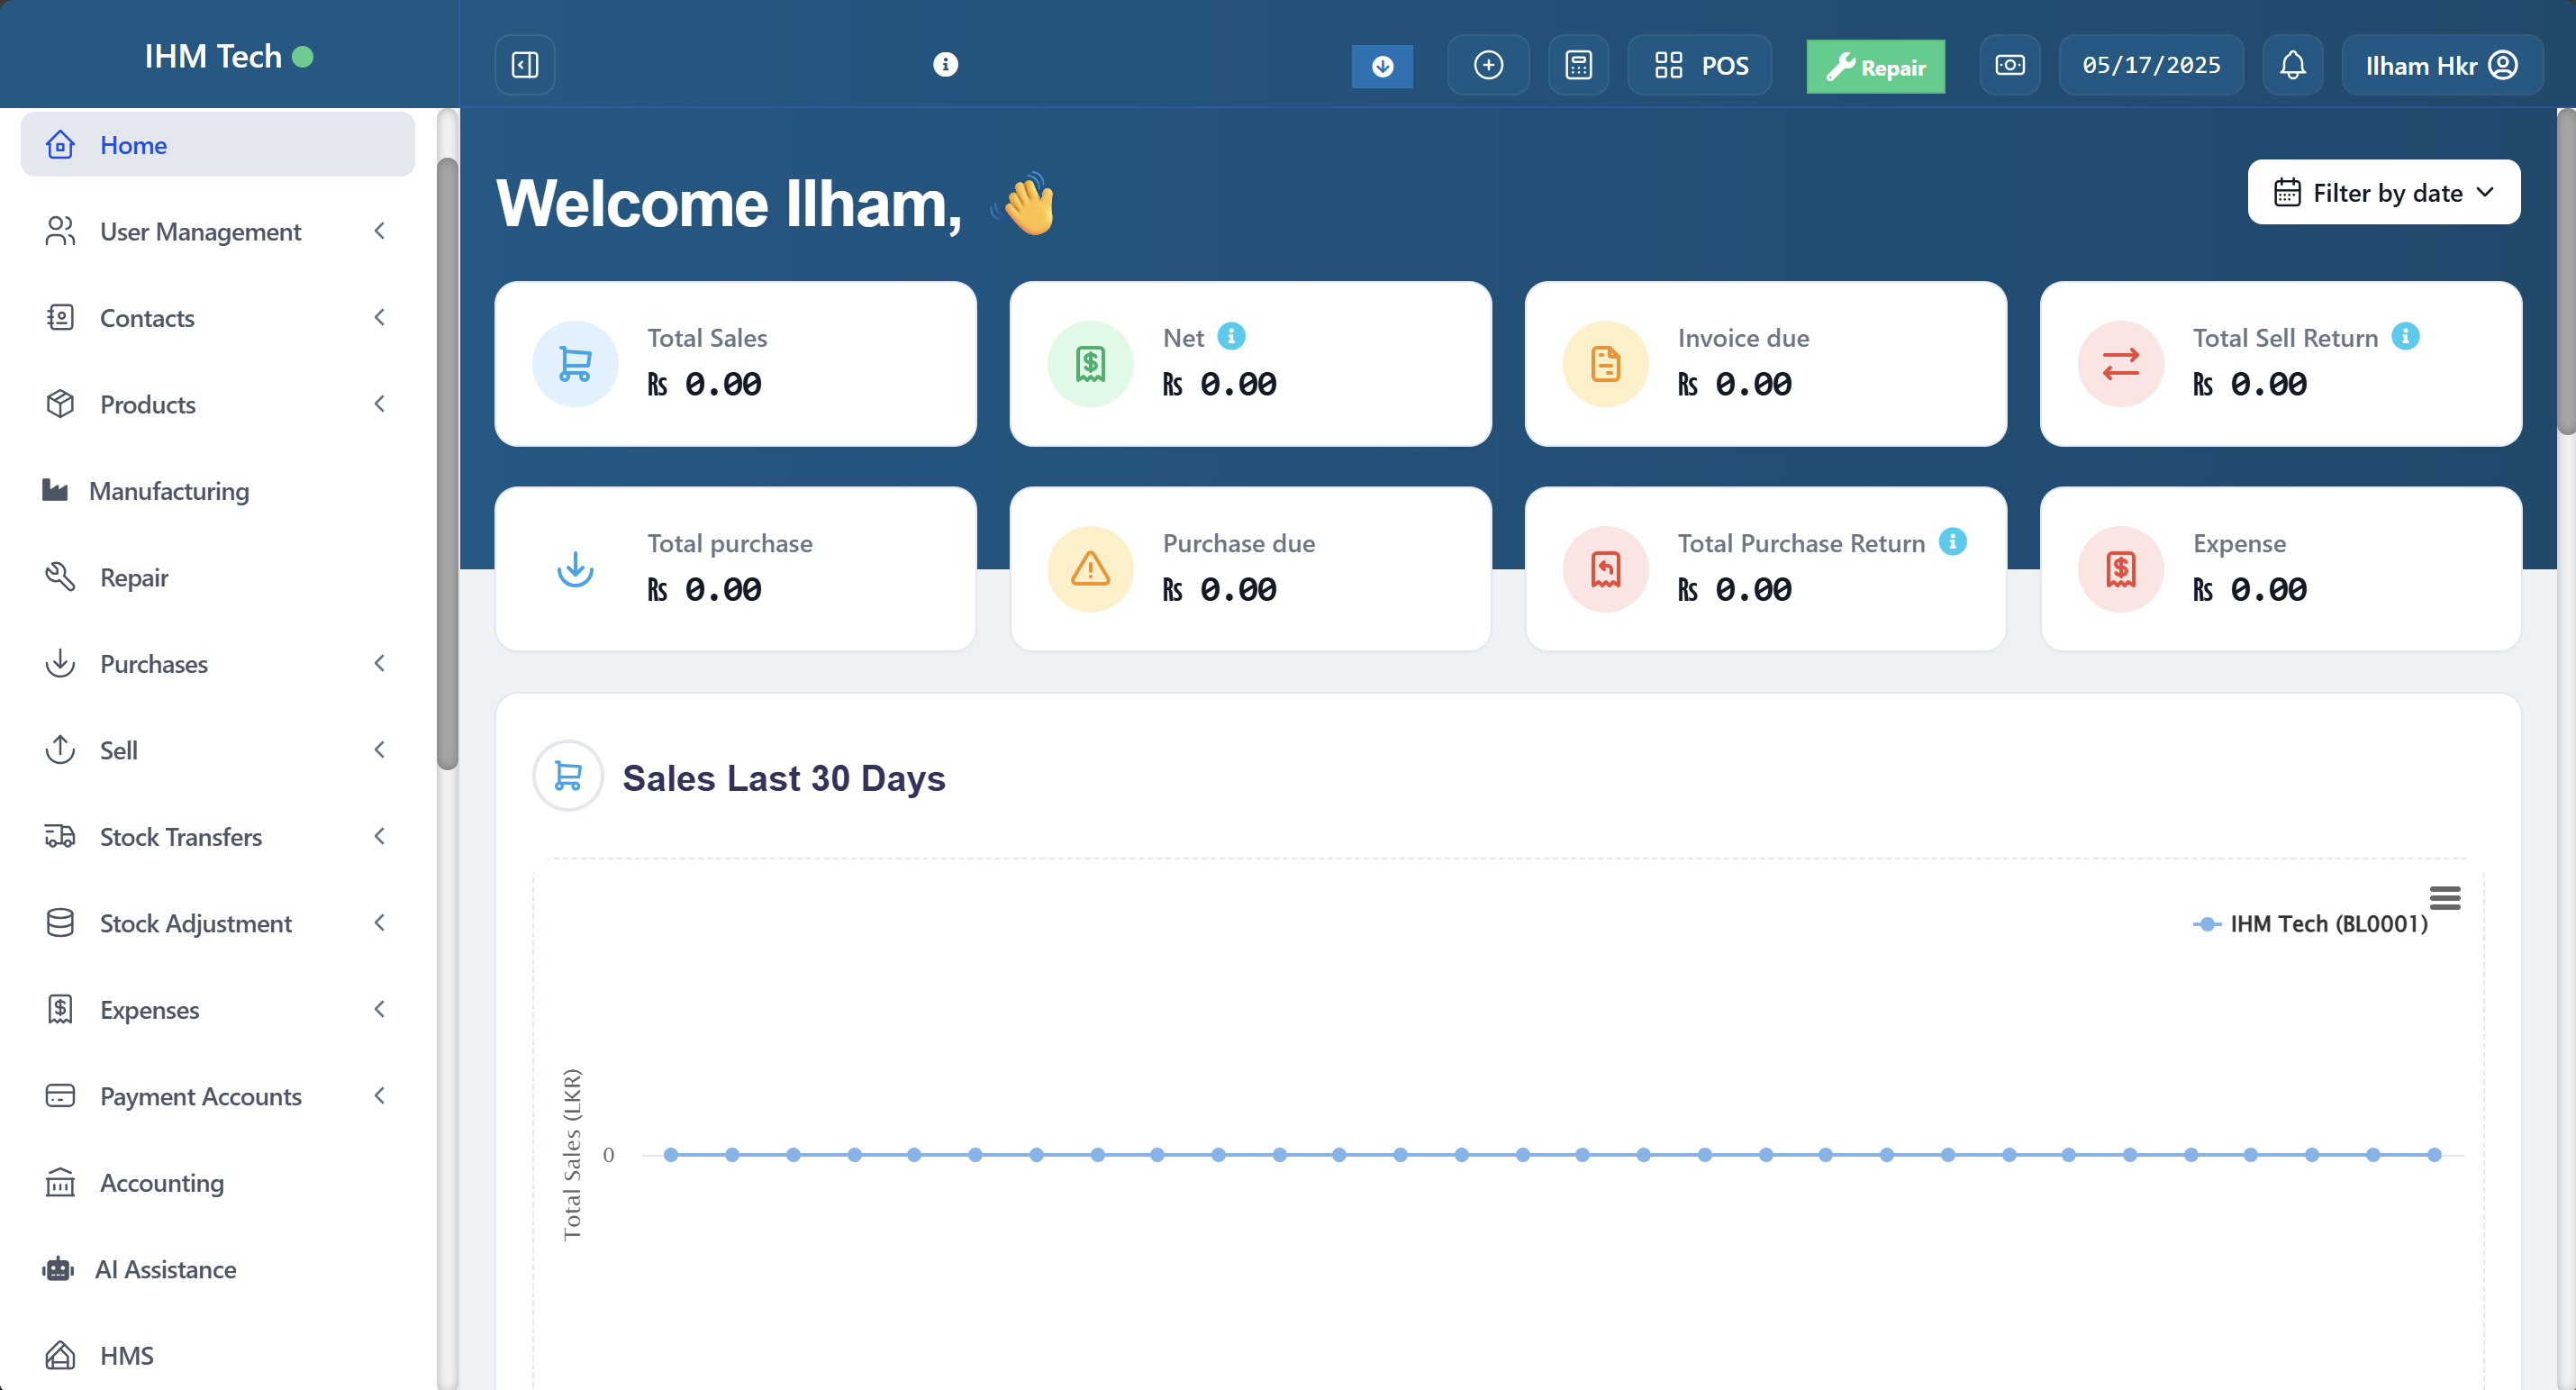Click Purchase due warning icon
Viewport: 2576px width, 1390px height.
click(x=1090, y=569)
